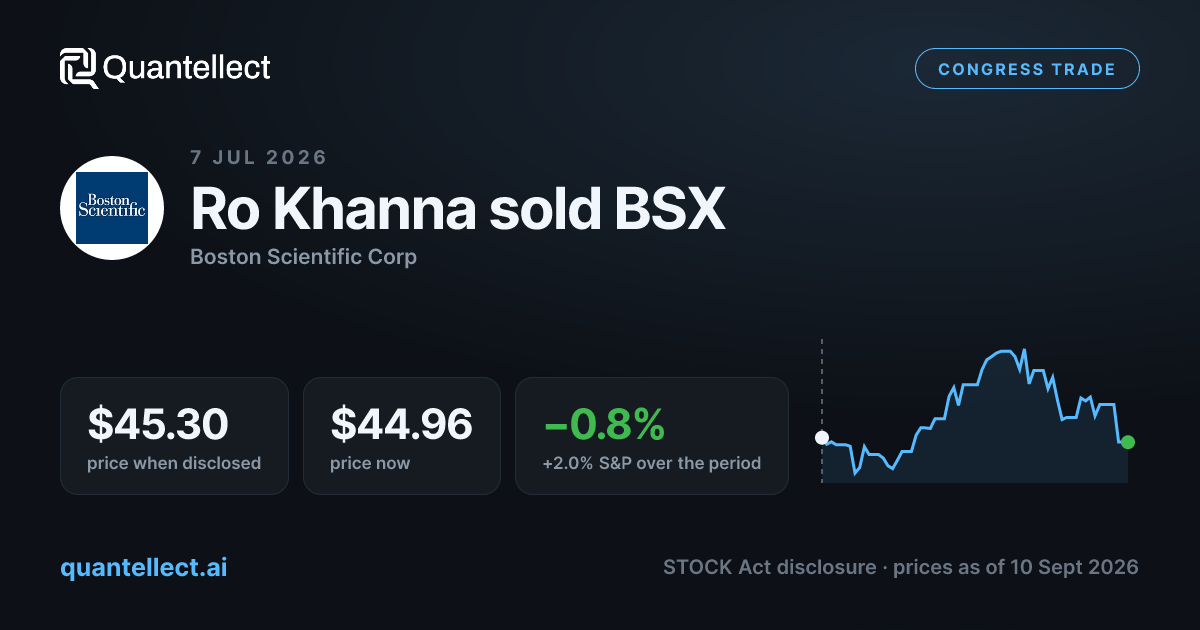The image size is (1200, 630).
Task: Click the price now caption
Action: (370, 463)
